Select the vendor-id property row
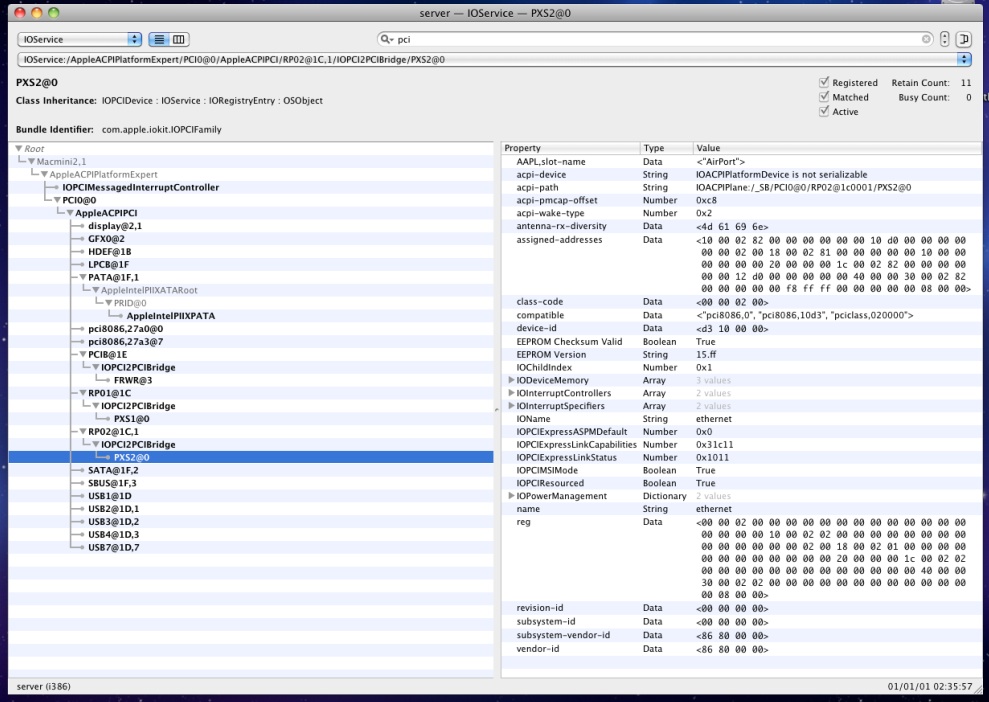989x702 pixels. click(x=741, y=648)
